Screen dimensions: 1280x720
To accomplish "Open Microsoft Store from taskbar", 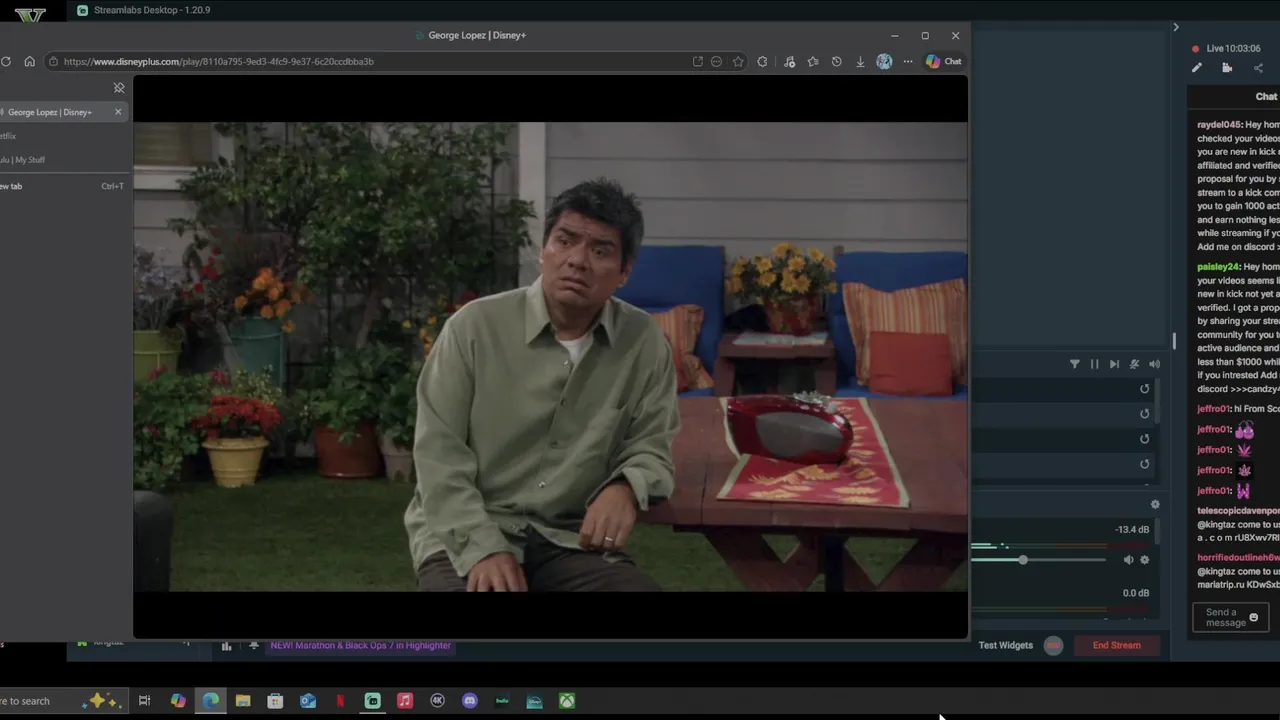I will coord(275,701).
